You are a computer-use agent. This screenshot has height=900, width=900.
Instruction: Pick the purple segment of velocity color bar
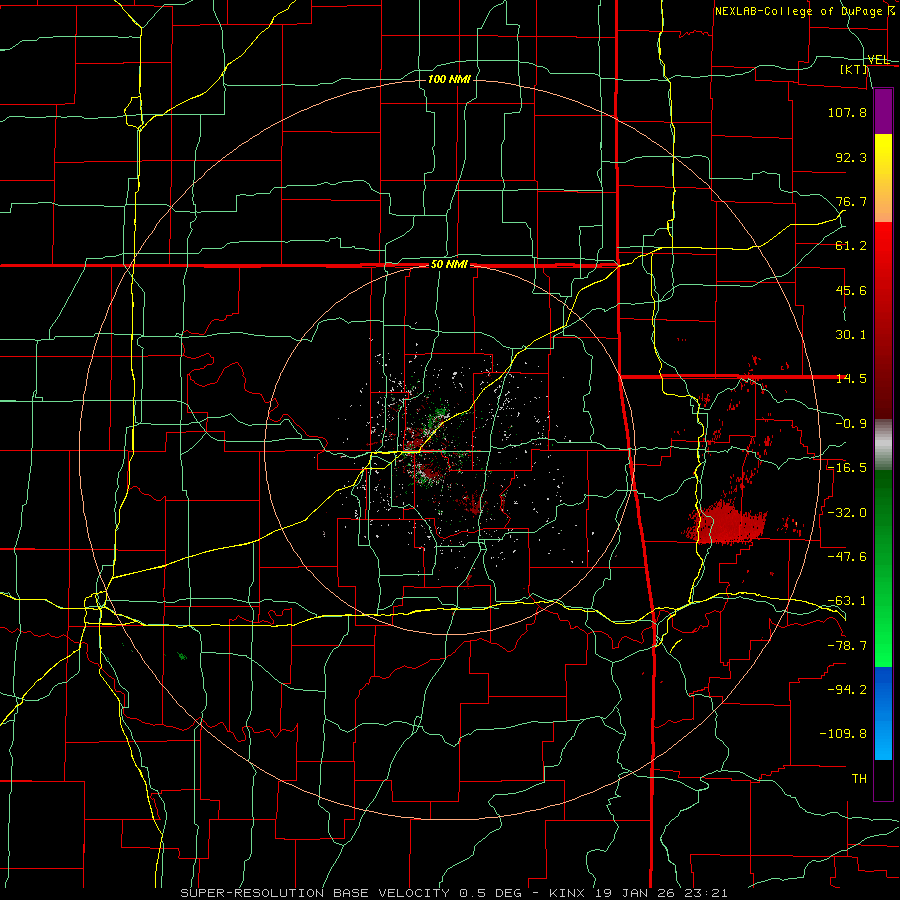click(x=883, y=111)
